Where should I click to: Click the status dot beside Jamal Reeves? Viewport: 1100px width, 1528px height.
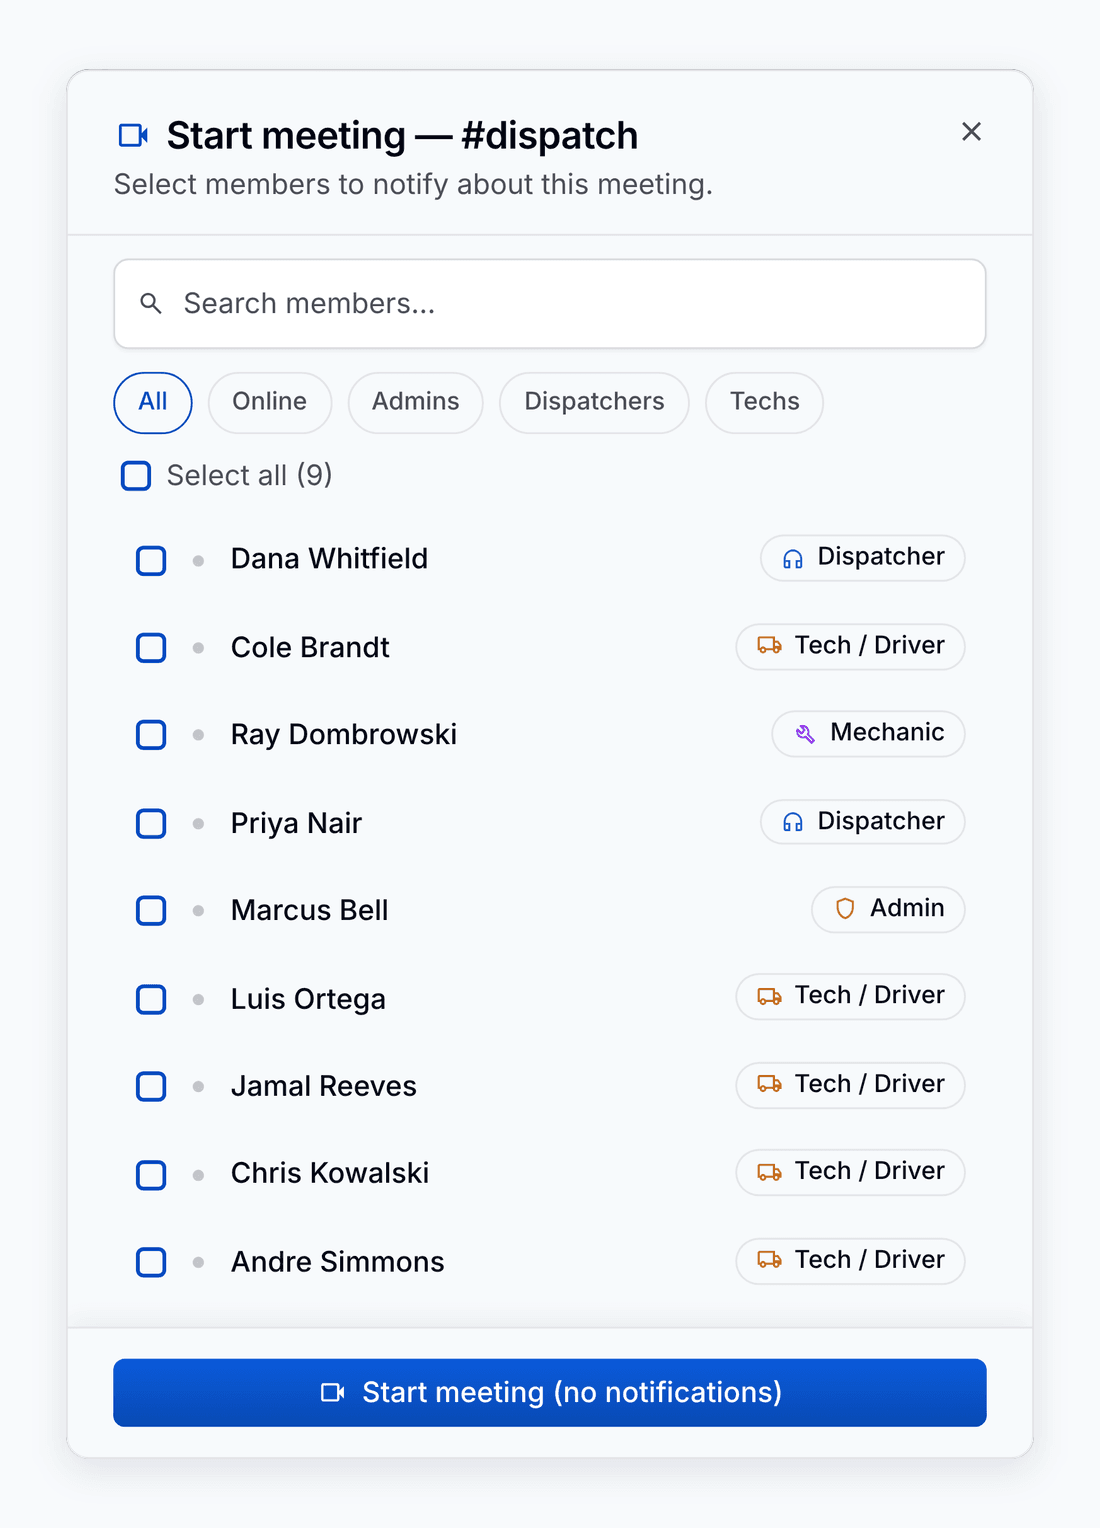tap(199, 1086)
